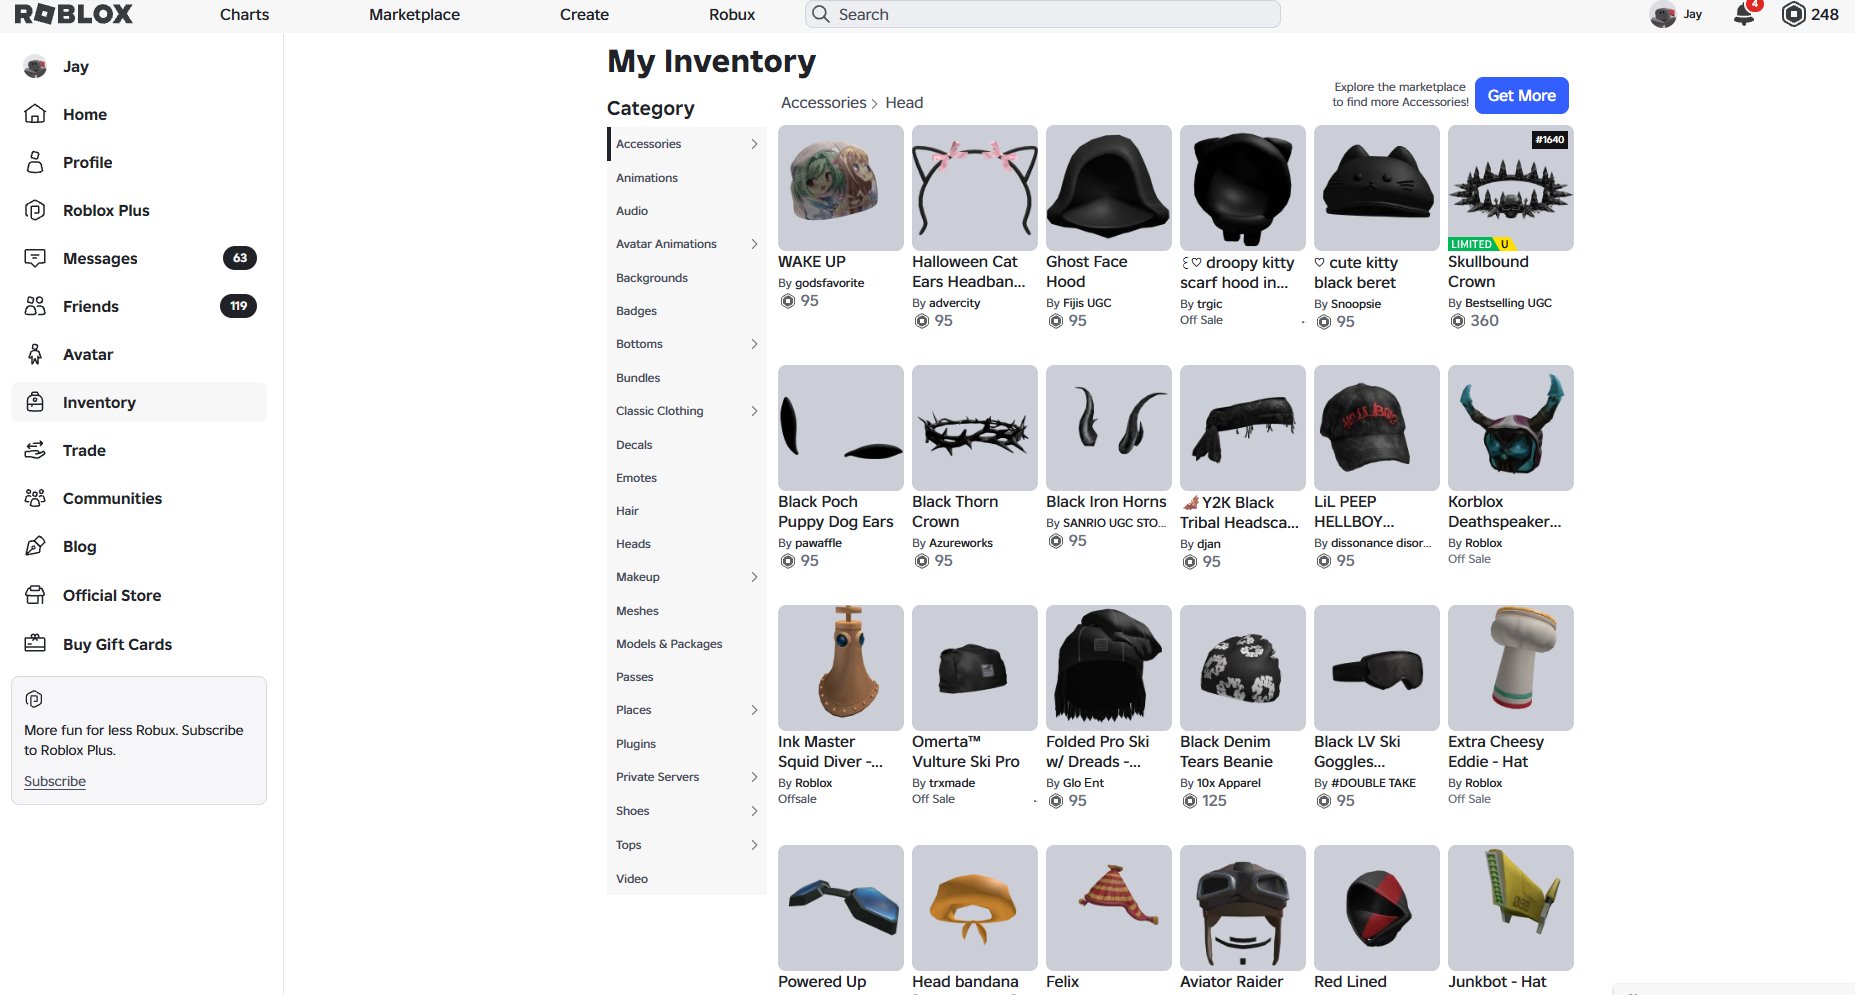Open Blog pen icon
Image resolution: width=1855 pixels, height=995 pixels.
pos(35,546)
